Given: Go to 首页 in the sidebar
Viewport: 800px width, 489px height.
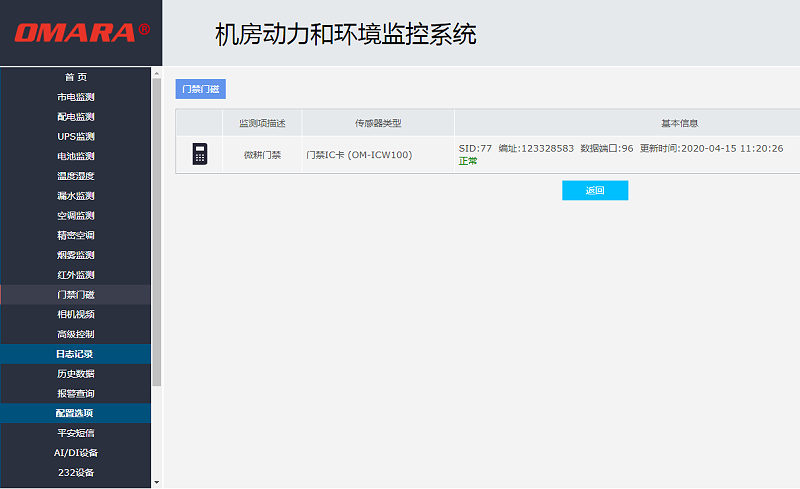Looking at the screenshot, I should coord(75,77).
